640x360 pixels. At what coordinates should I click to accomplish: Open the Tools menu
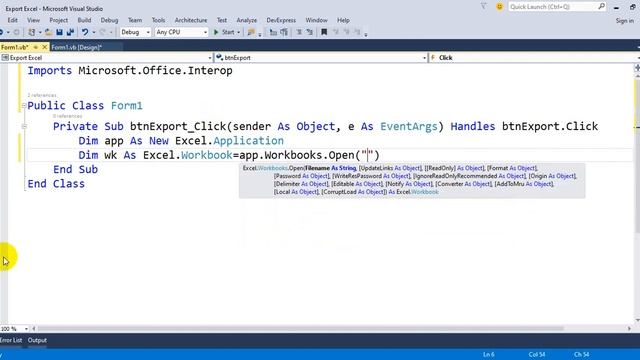[158, 20]
